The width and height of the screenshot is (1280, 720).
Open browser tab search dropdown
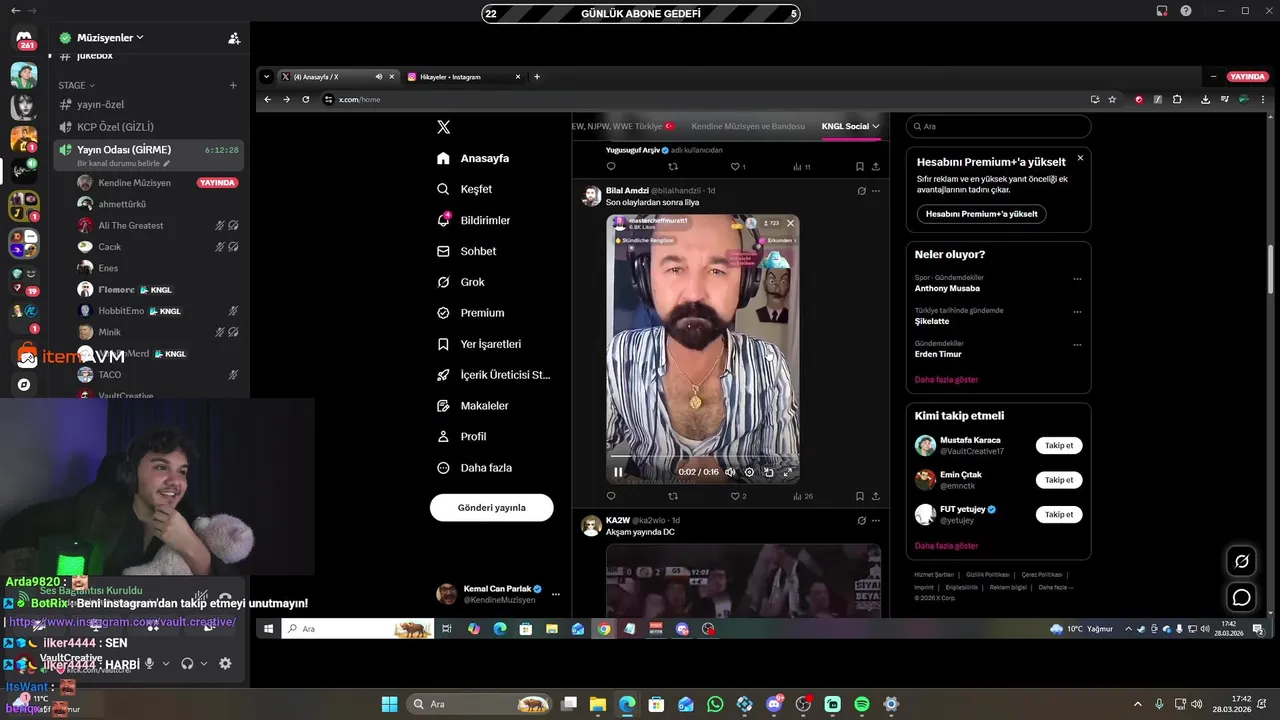click(266, 77)
